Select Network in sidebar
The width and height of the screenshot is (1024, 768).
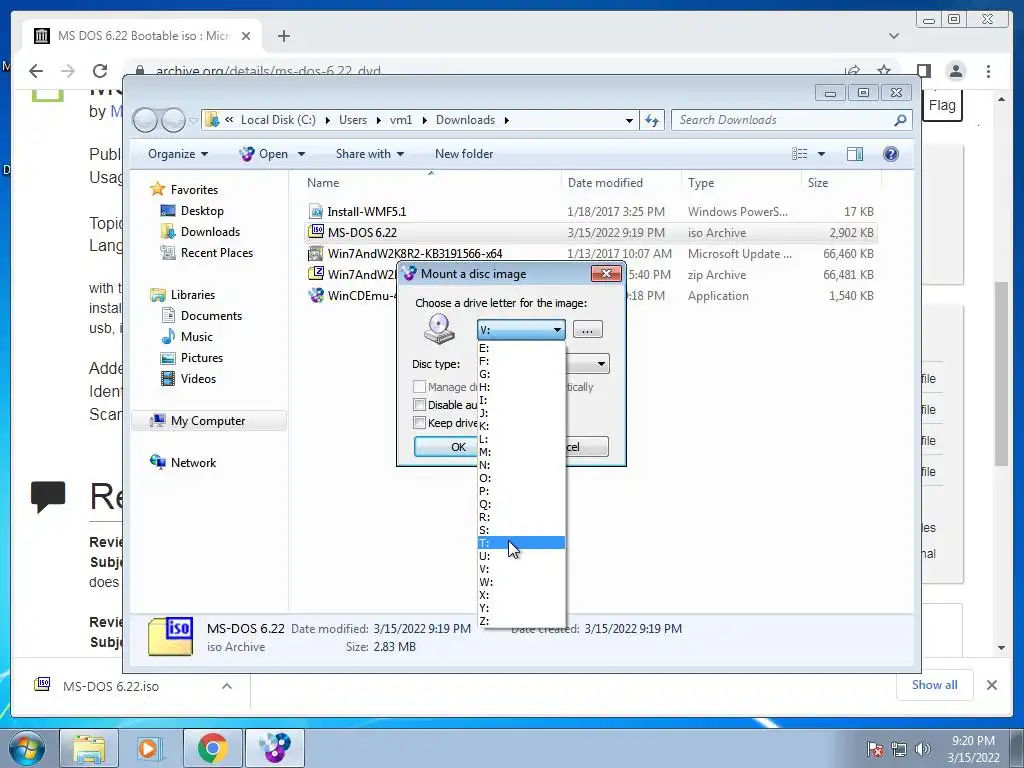[x=193, y=463]
